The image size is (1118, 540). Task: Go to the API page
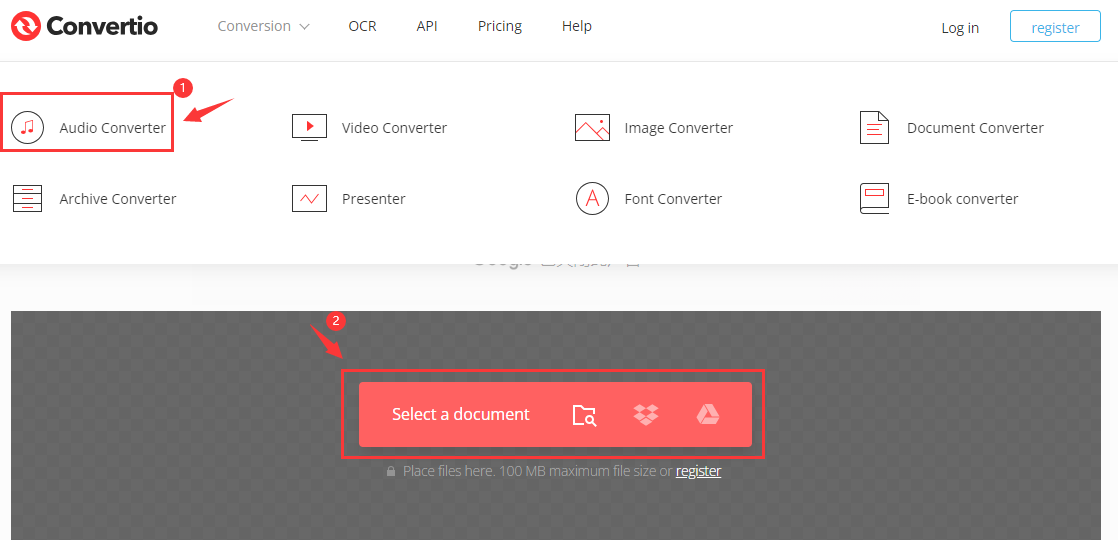coord(427,26)
